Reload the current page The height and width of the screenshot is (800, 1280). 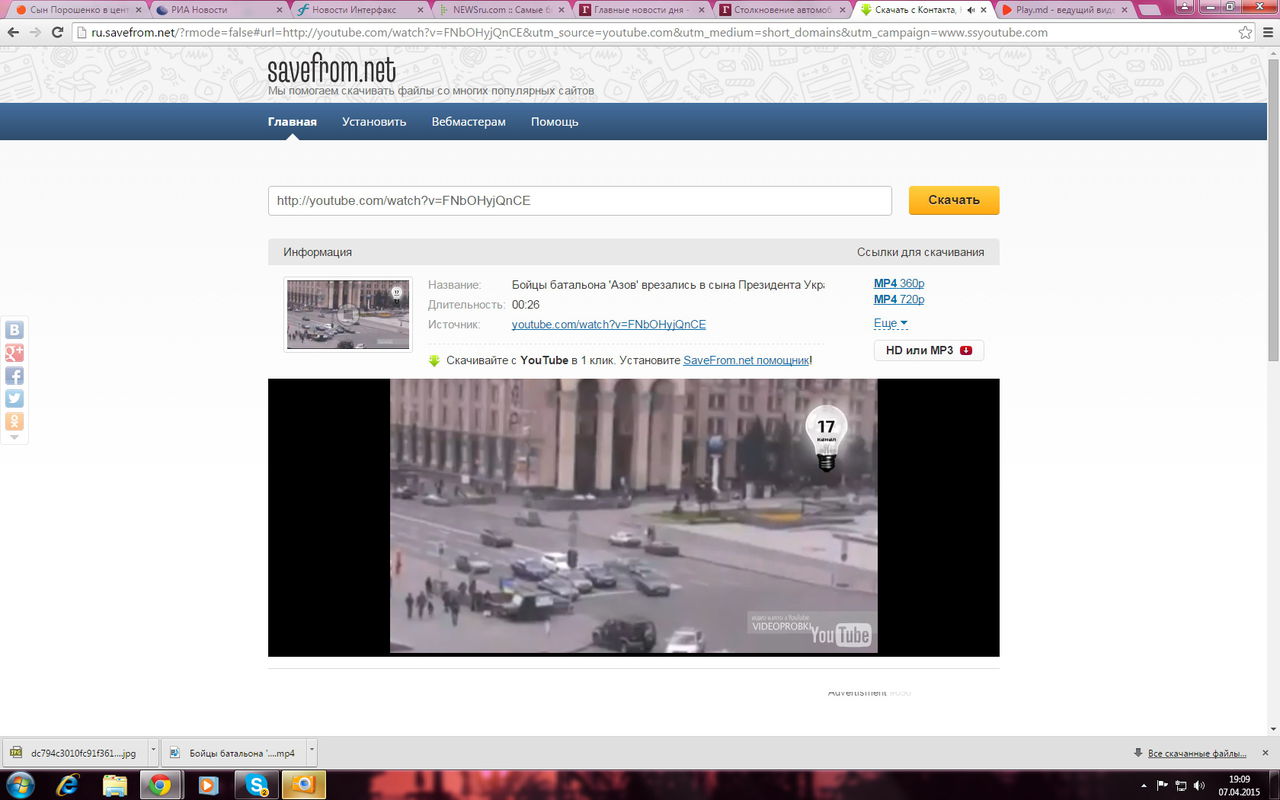click(x=59, y=32)
